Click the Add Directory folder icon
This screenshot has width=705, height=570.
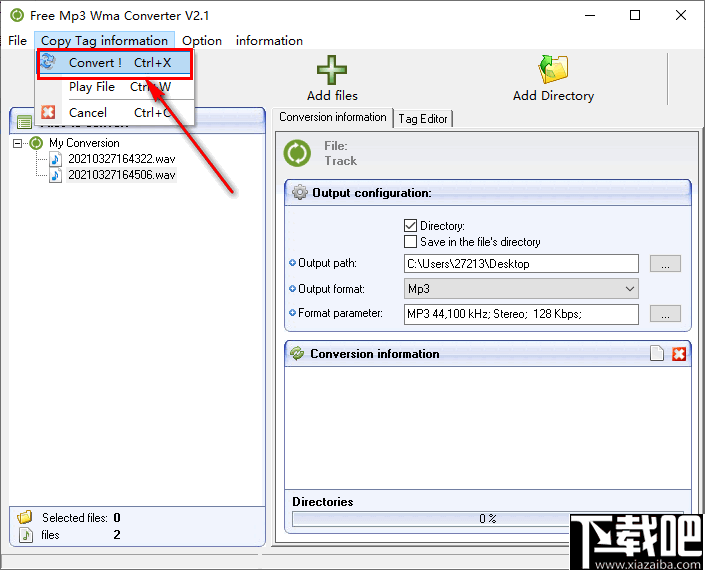point(553,69)
